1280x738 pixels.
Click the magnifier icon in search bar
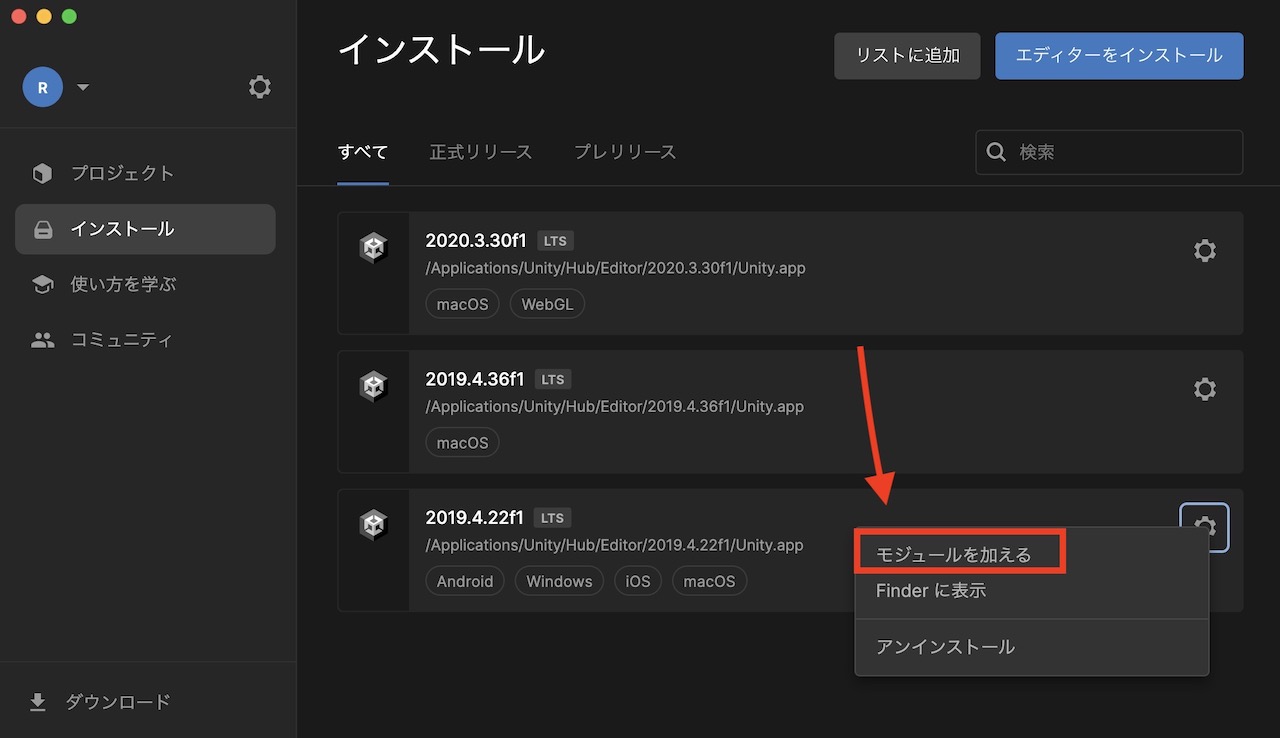pyautogui.click(x=996, y=152)
